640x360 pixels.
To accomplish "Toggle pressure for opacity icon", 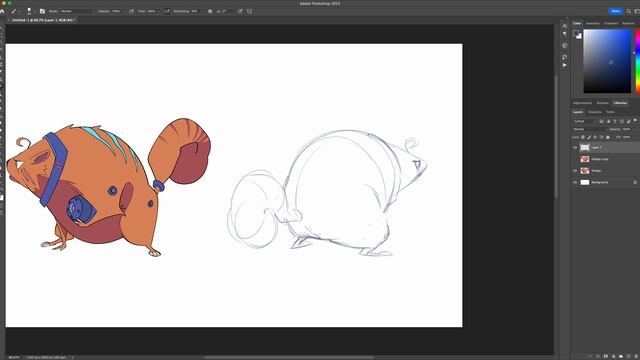I will pyautogui.click(x=131, y=11).
